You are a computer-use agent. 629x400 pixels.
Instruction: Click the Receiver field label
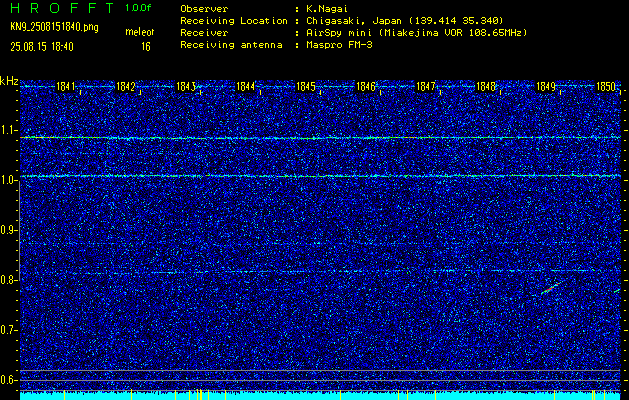(x=204, y=32)
